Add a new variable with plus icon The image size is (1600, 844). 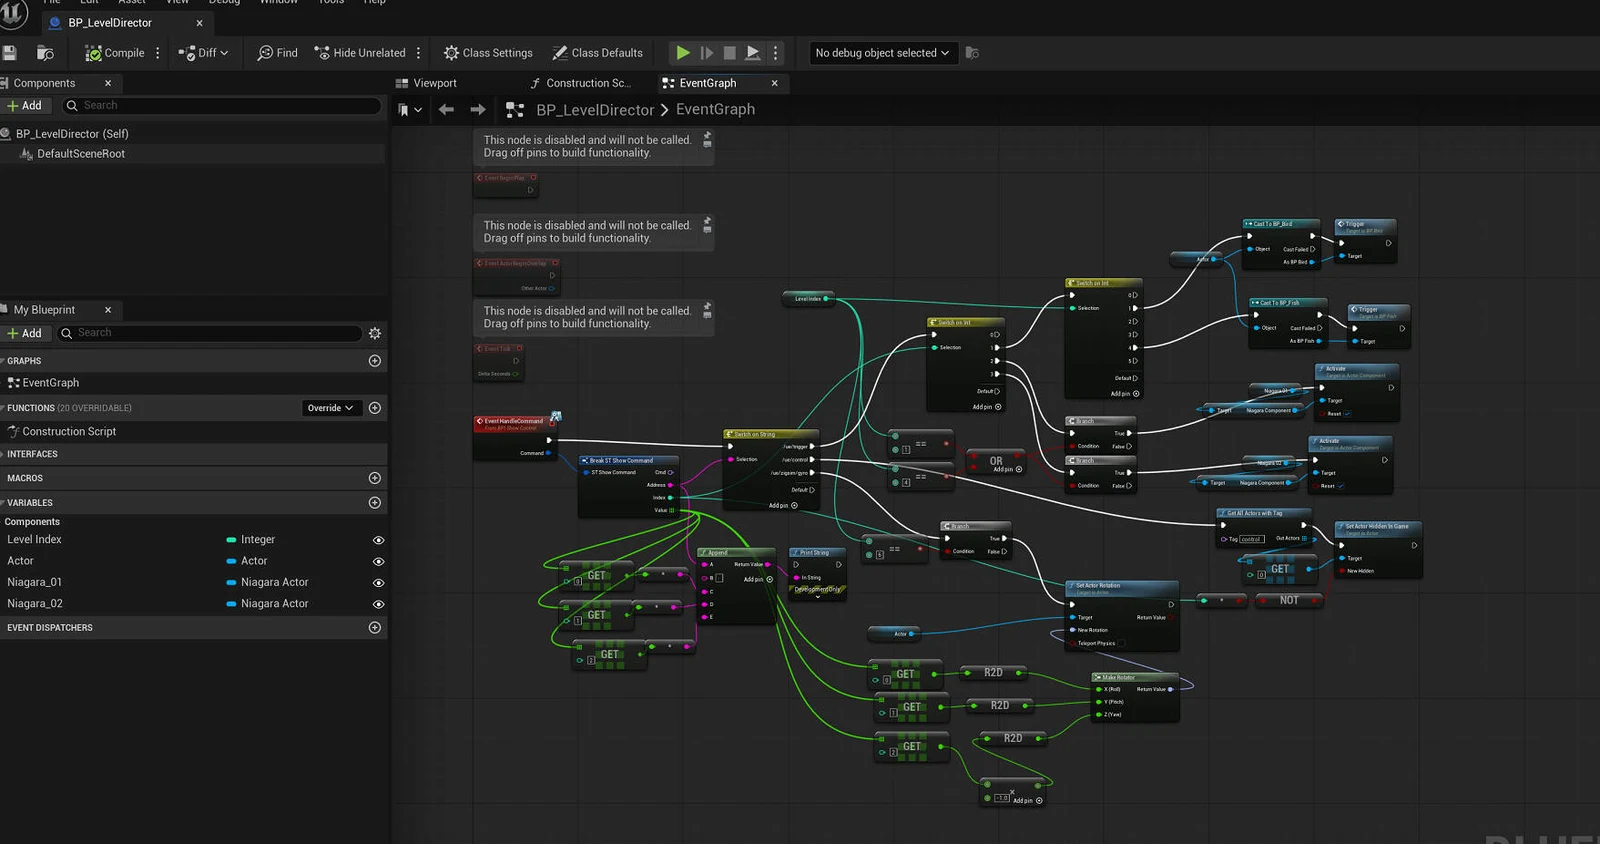click(375, 503)
